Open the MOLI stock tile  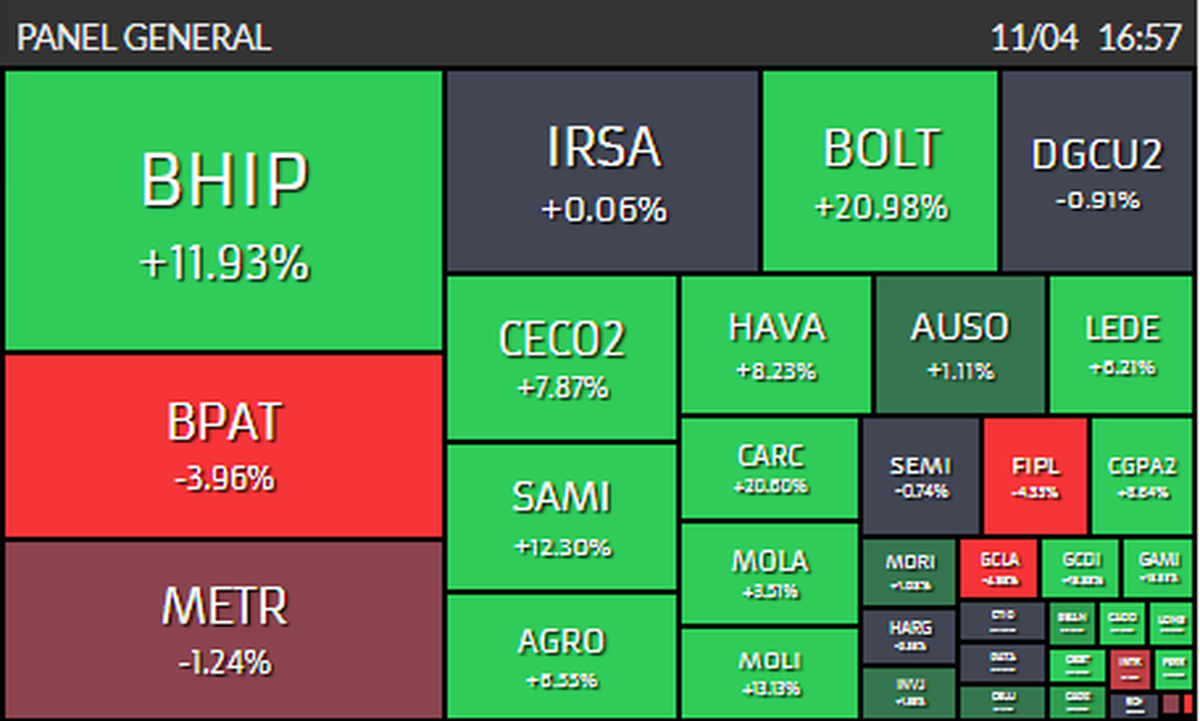[x=770, y=672]
